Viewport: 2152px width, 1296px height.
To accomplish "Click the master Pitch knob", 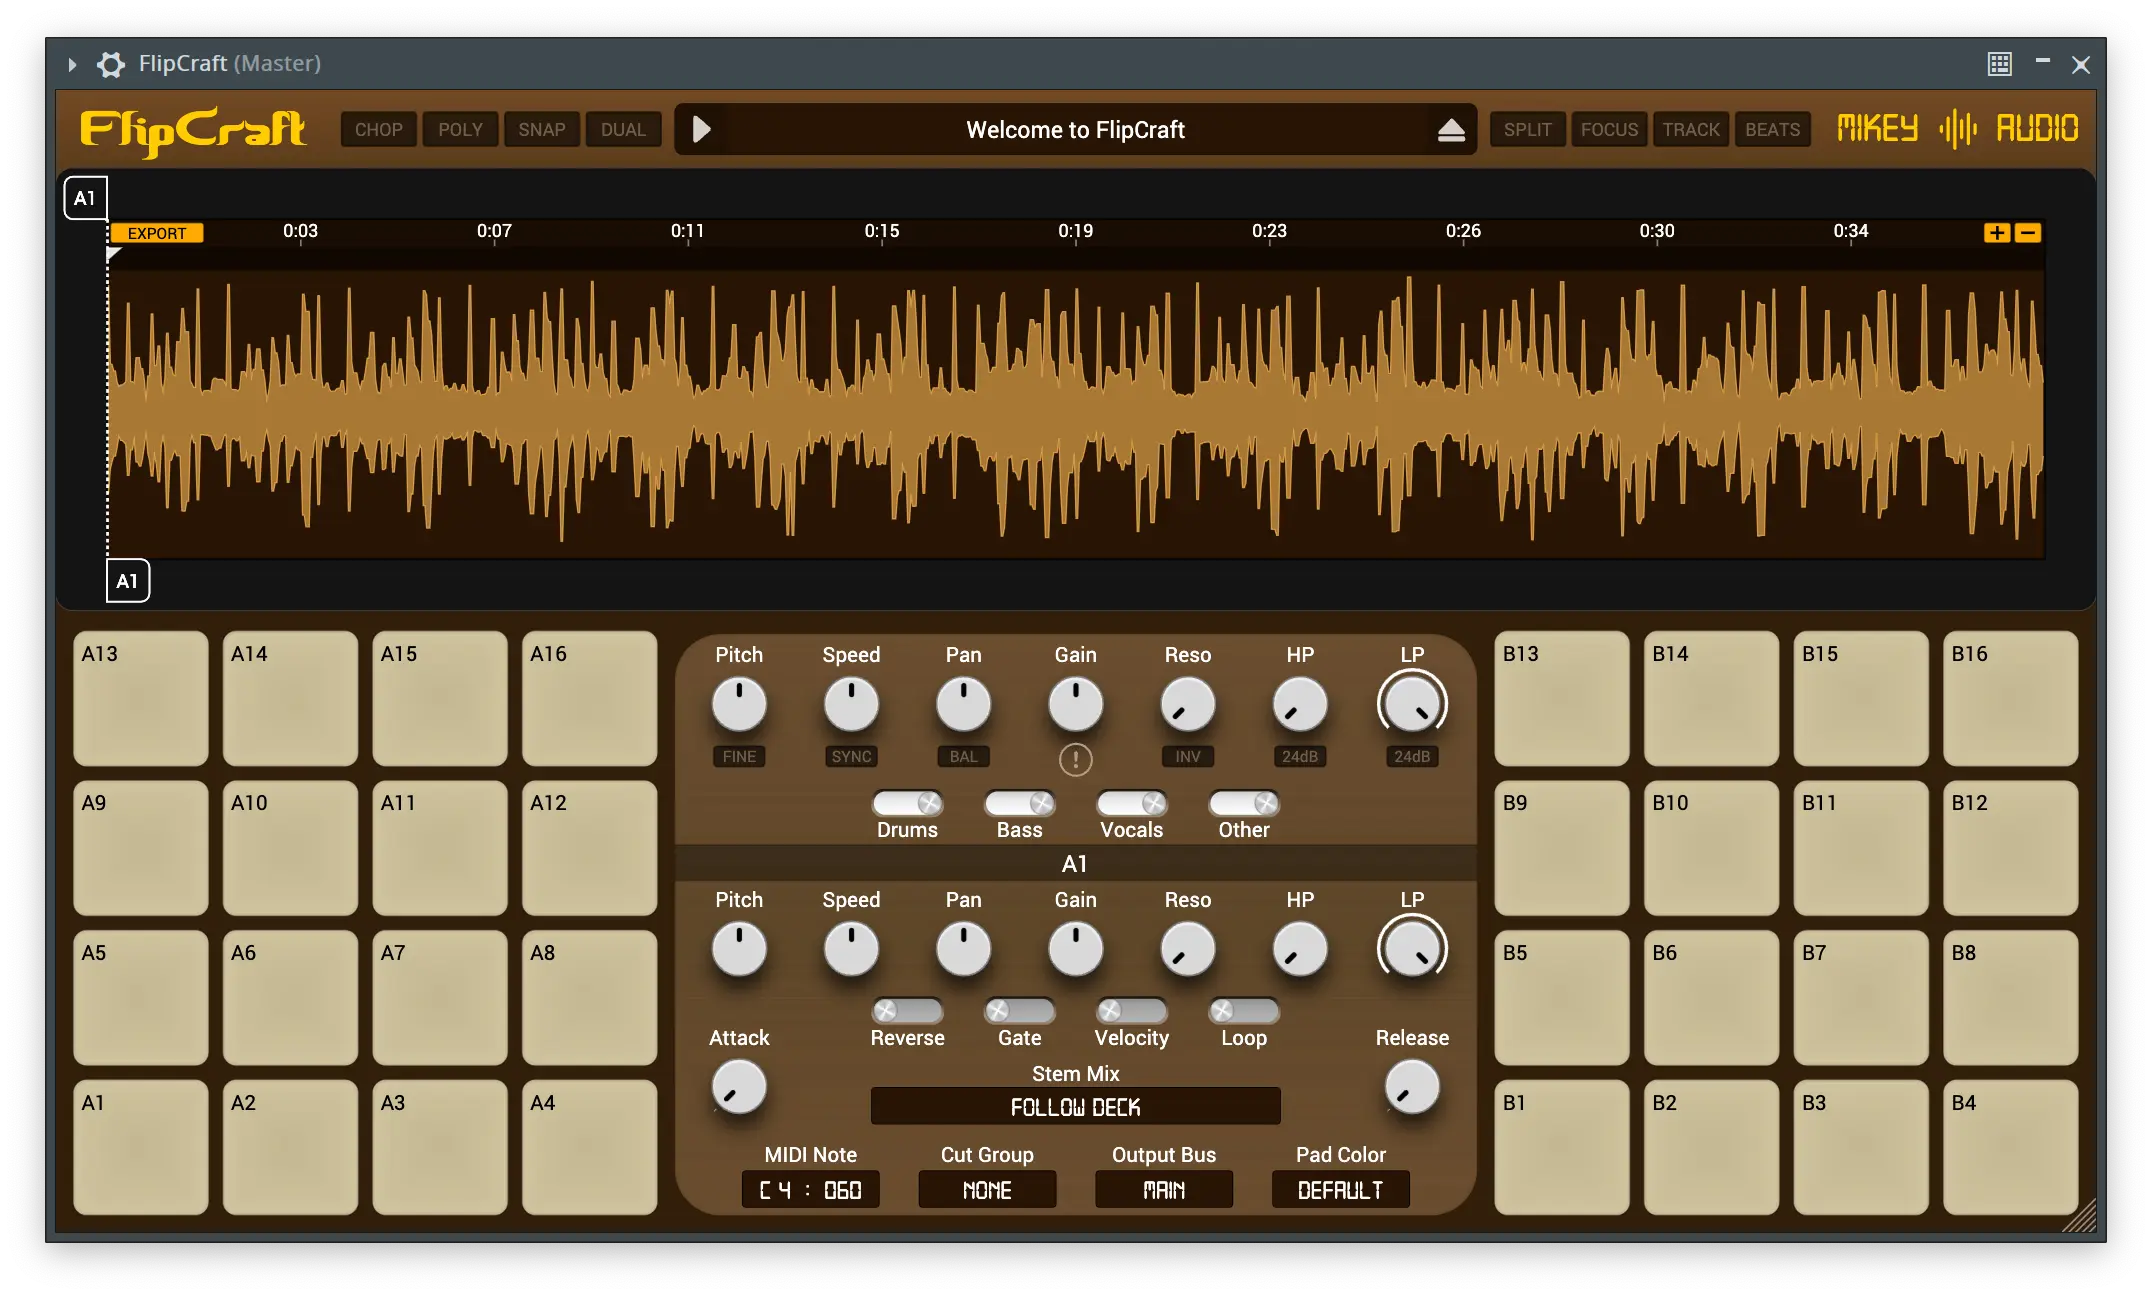I will coord(739,704).
